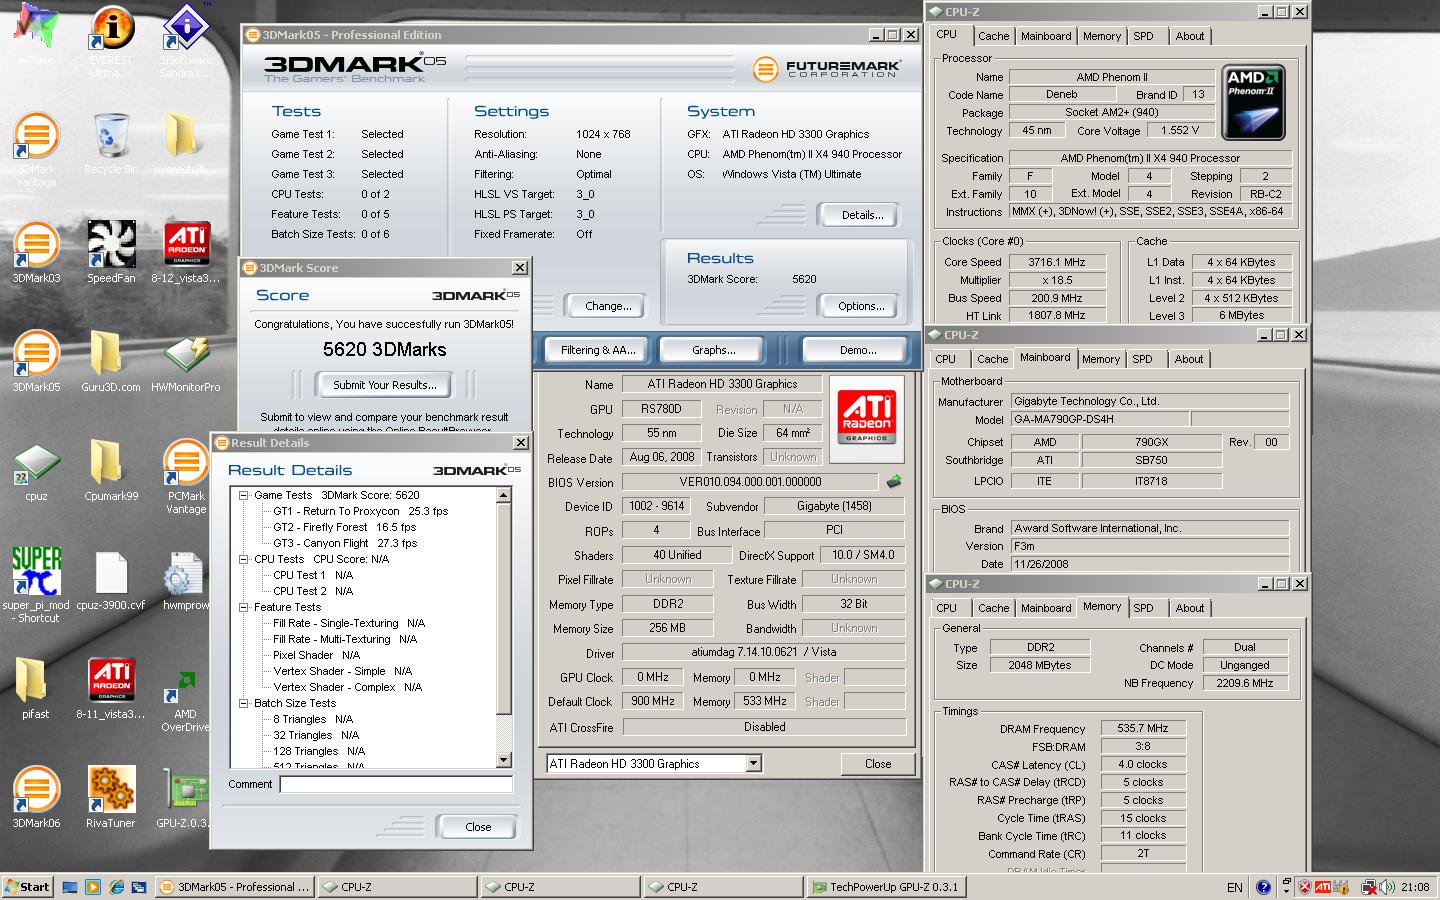Click scroll-up arrow in Result Details list
Screen dimensions: 1440x900
[x=504, y=495]
